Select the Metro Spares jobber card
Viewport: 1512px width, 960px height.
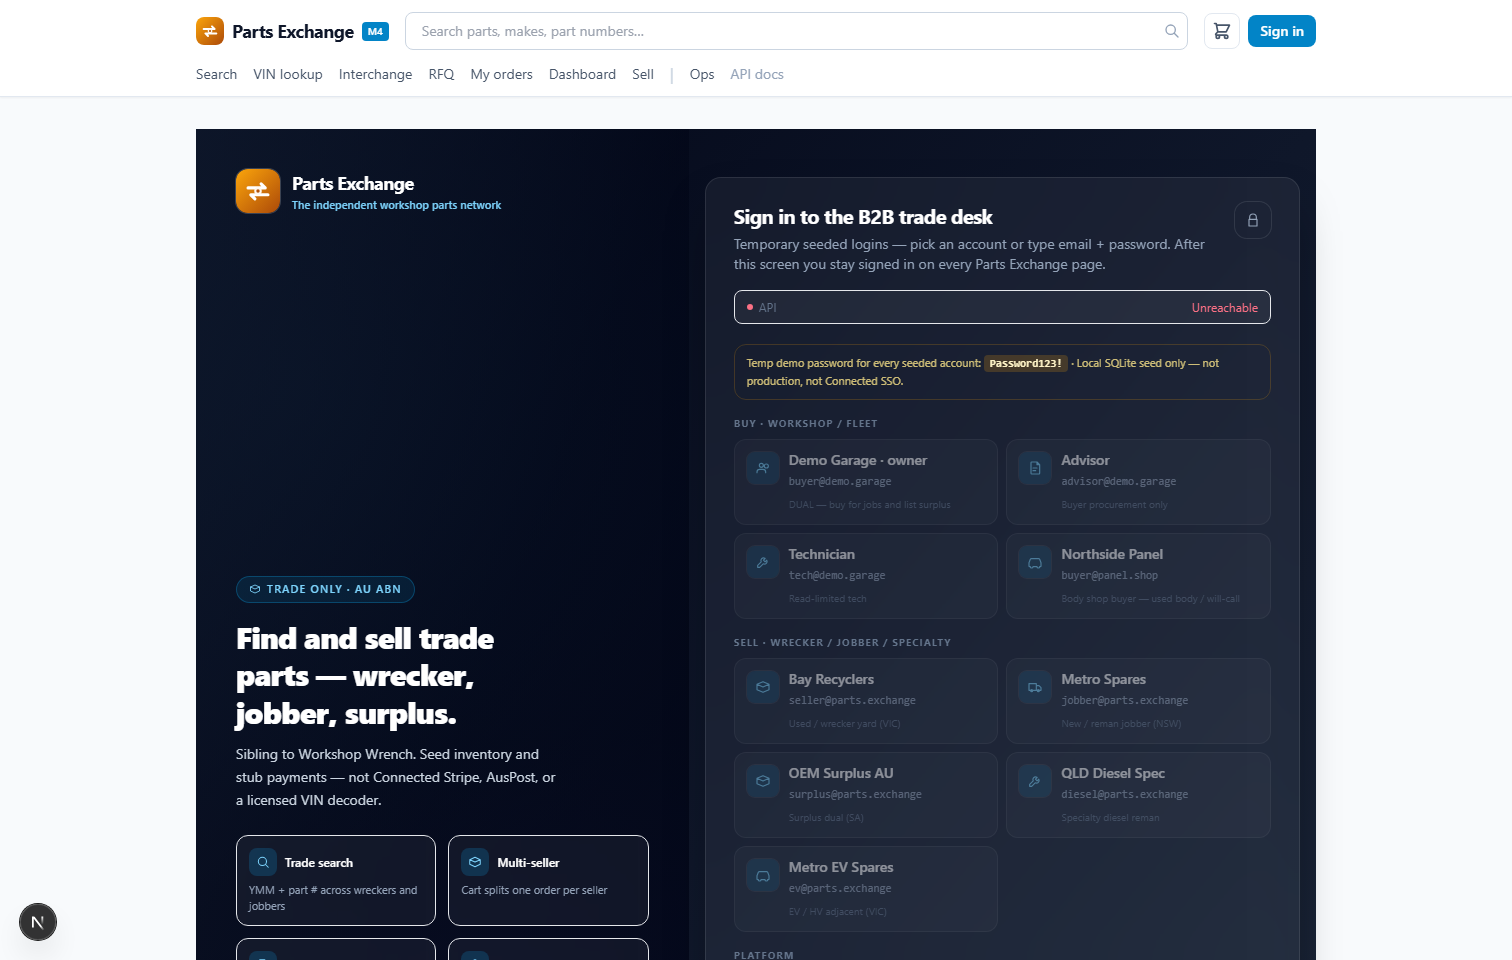point(1138,701)
